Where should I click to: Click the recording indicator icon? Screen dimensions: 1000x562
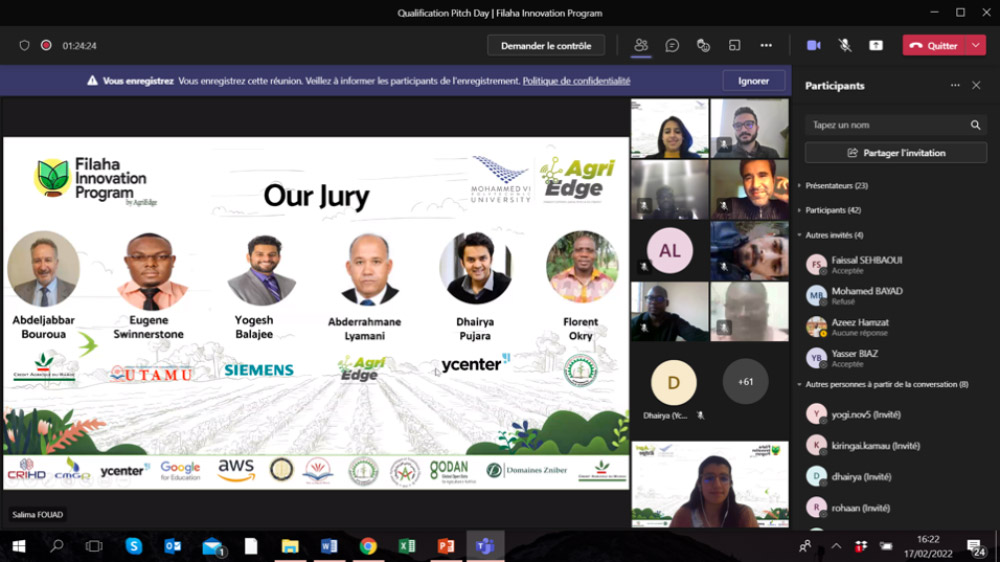46,45
